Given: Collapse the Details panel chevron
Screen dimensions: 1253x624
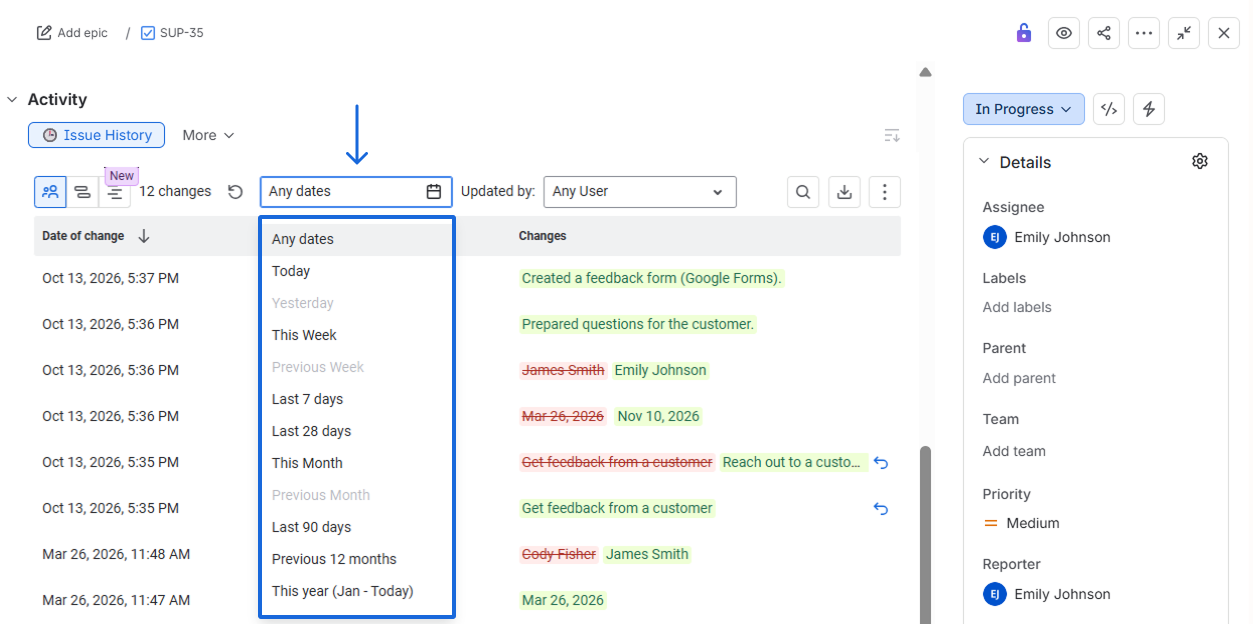Looking at the screenshot, I should [983, 161].
